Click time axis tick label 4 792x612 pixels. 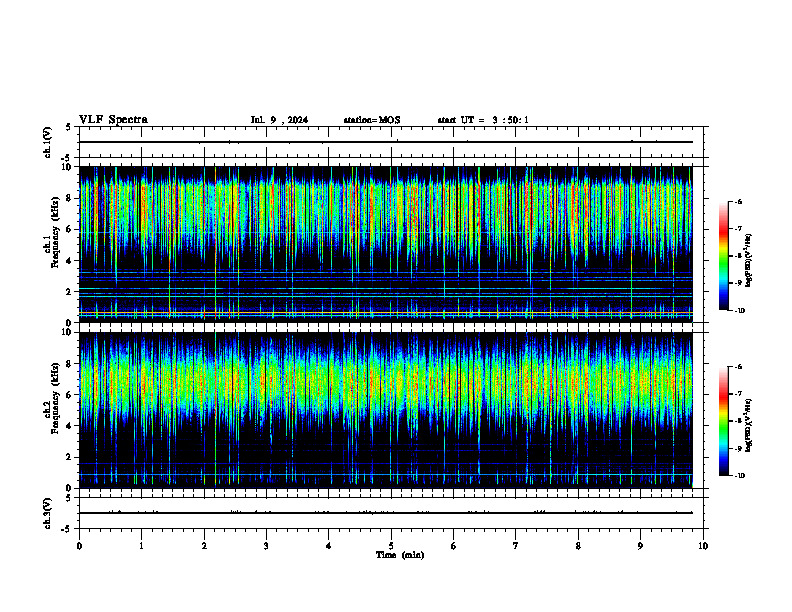point(329,546)
